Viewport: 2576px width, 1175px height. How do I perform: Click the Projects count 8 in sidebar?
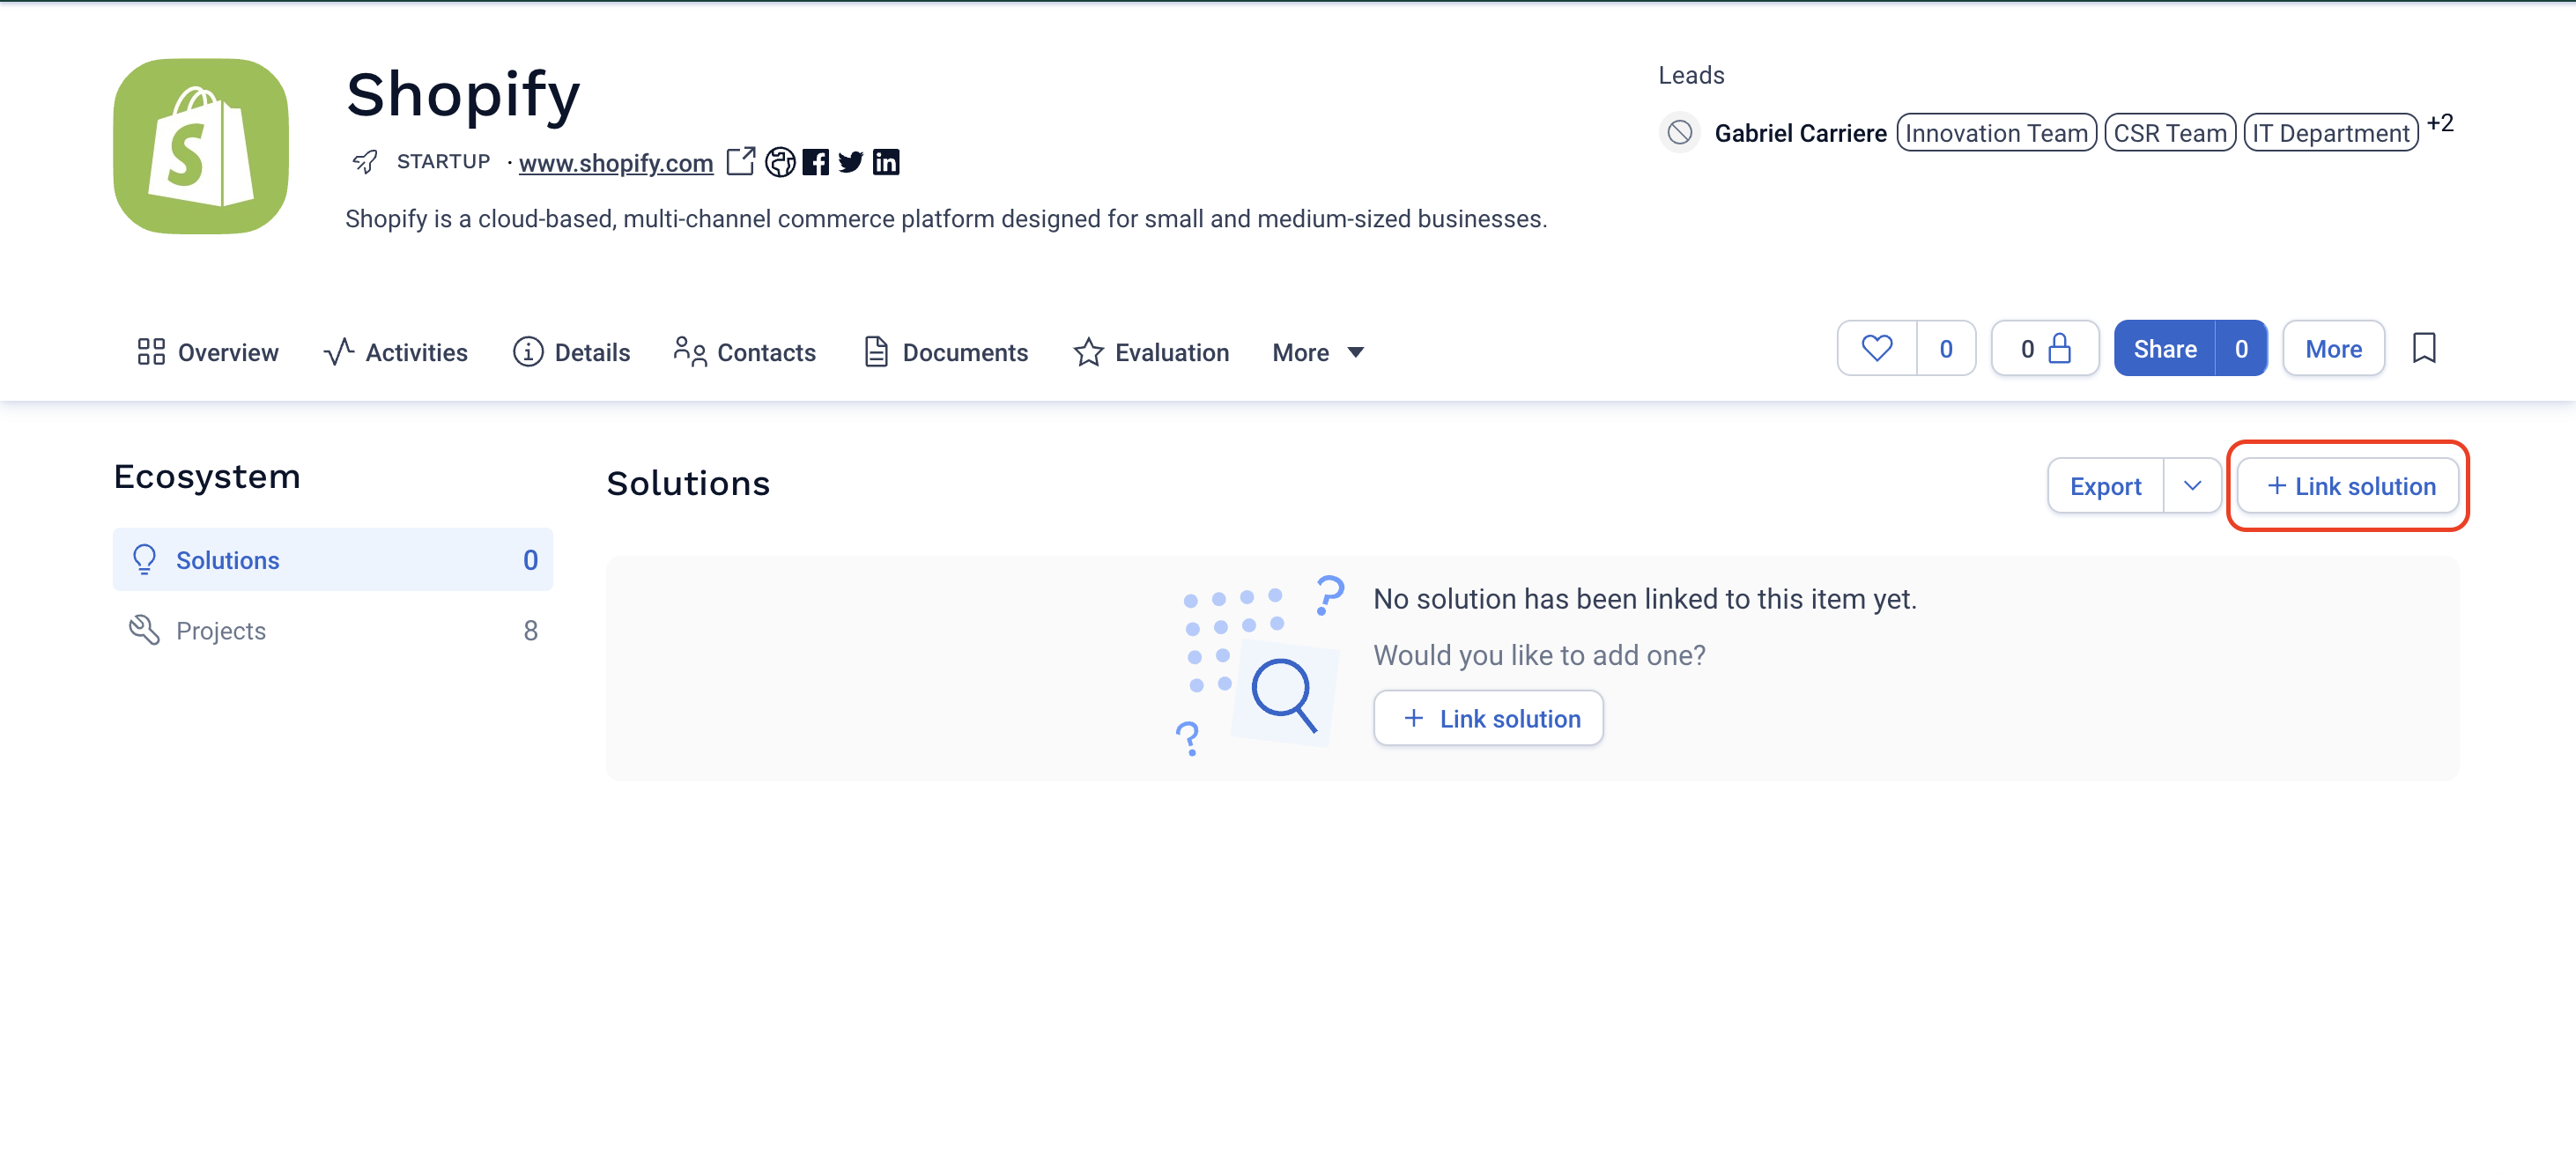coord(531,631)
